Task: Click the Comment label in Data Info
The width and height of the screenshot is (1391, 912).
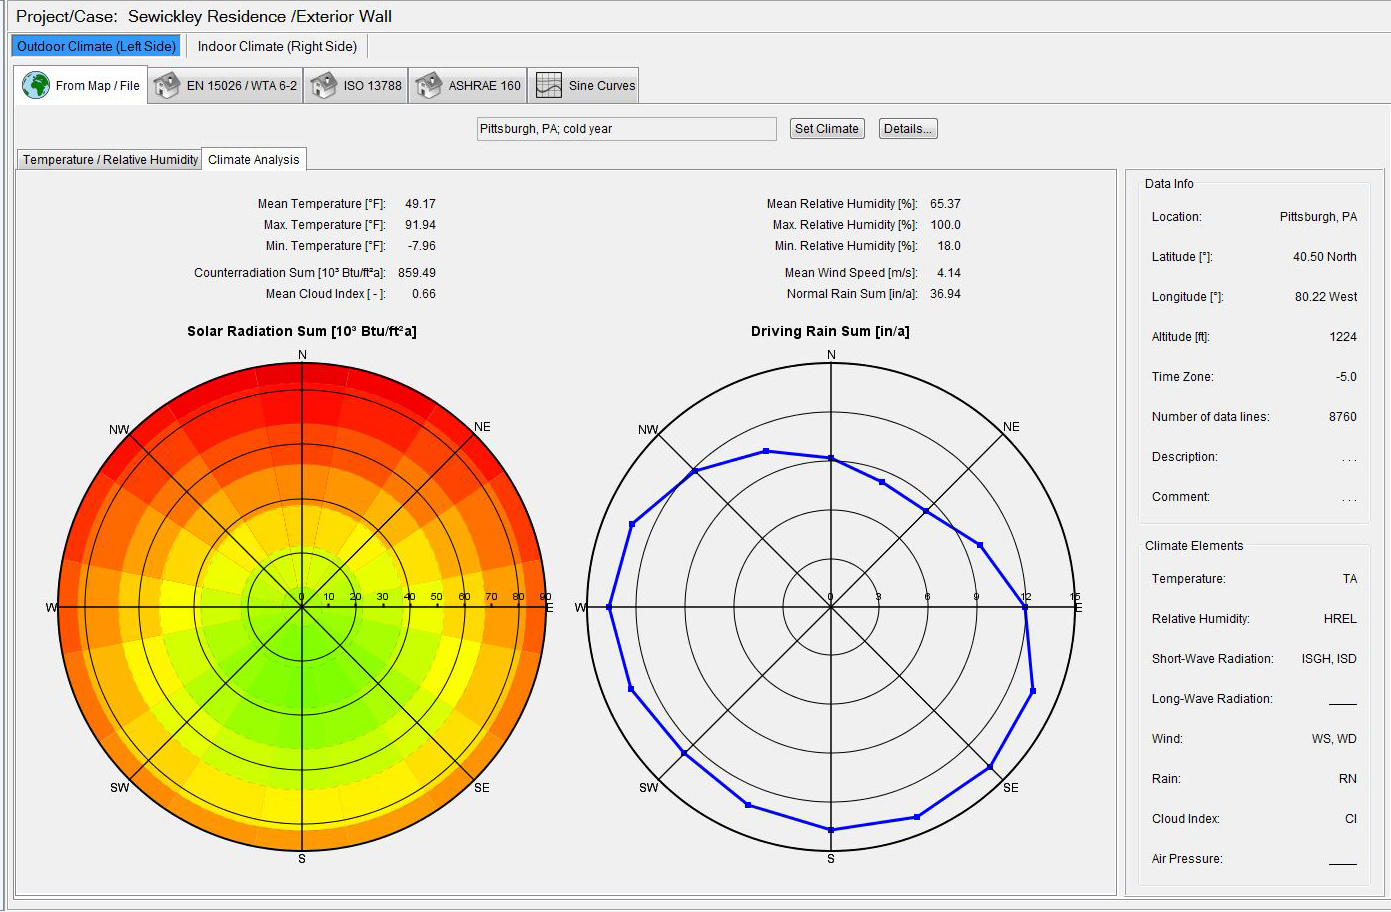Action: 1180,497
